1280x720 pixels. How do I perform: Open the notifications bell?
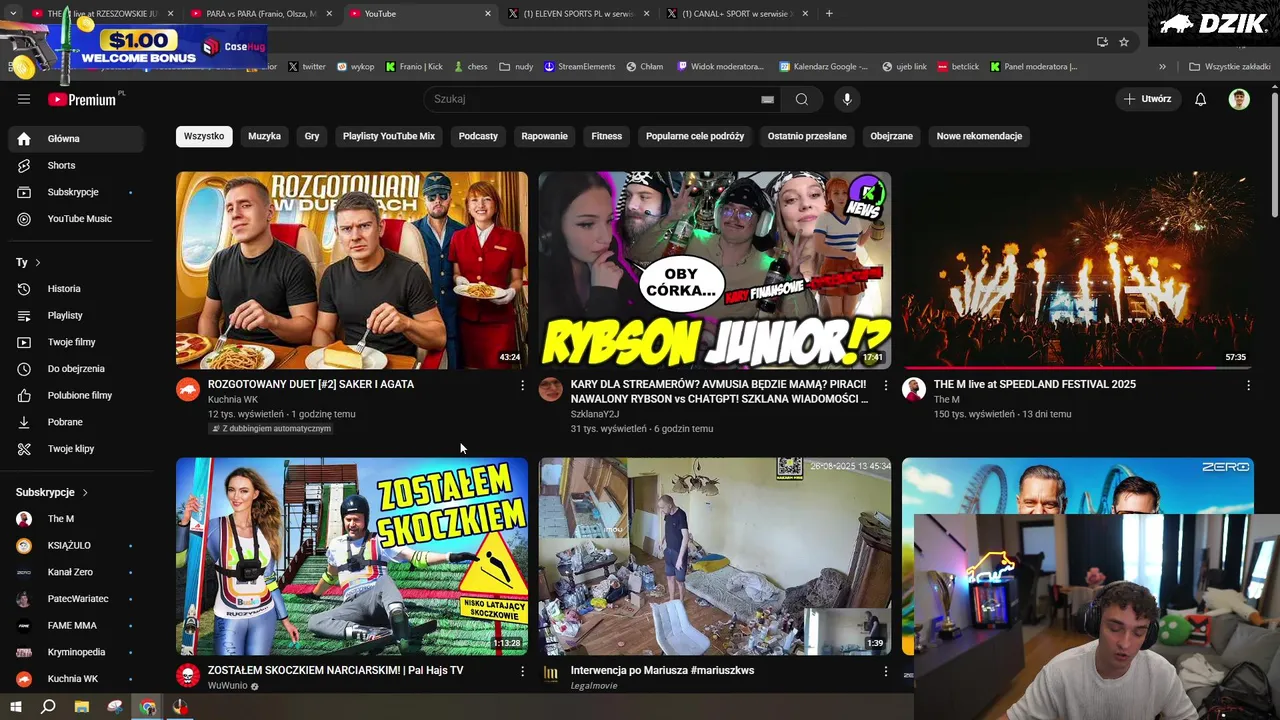[x=1201, y=99]
